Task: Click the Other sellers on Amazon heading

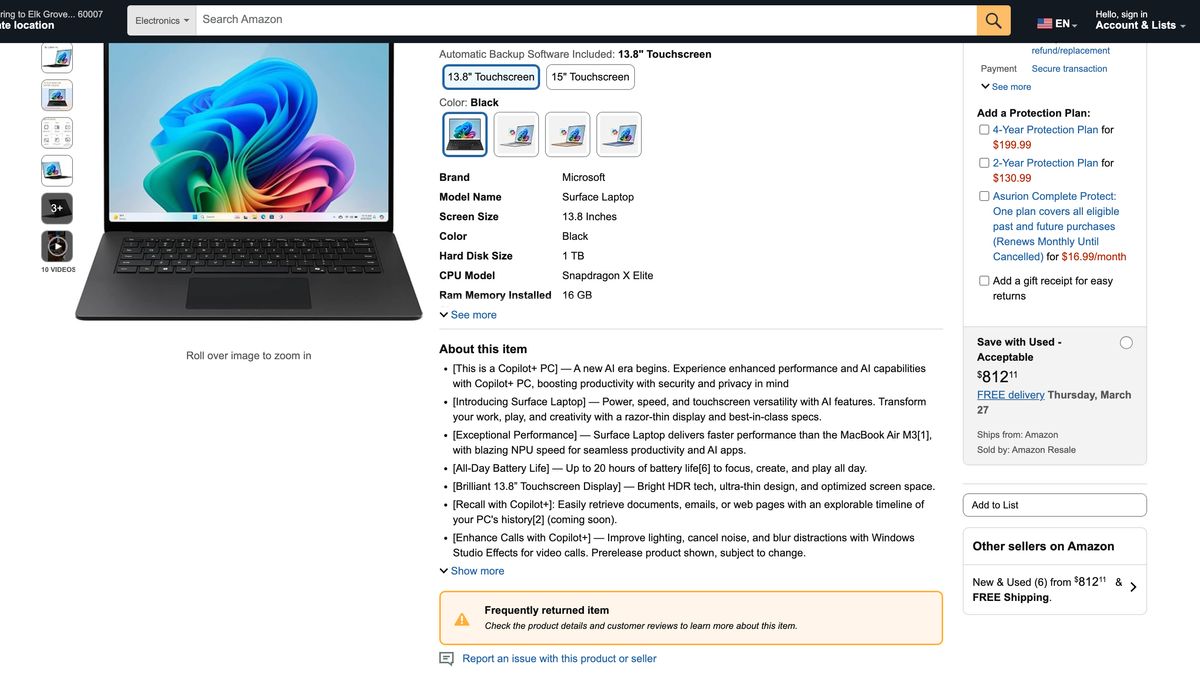Action: pos(1043,546)
